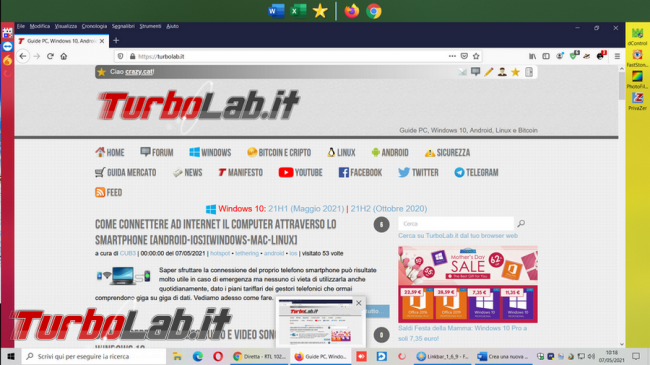Open Word from the top Linkbar
The height and width of the screenshot is (365, 650).
[276, 11]
